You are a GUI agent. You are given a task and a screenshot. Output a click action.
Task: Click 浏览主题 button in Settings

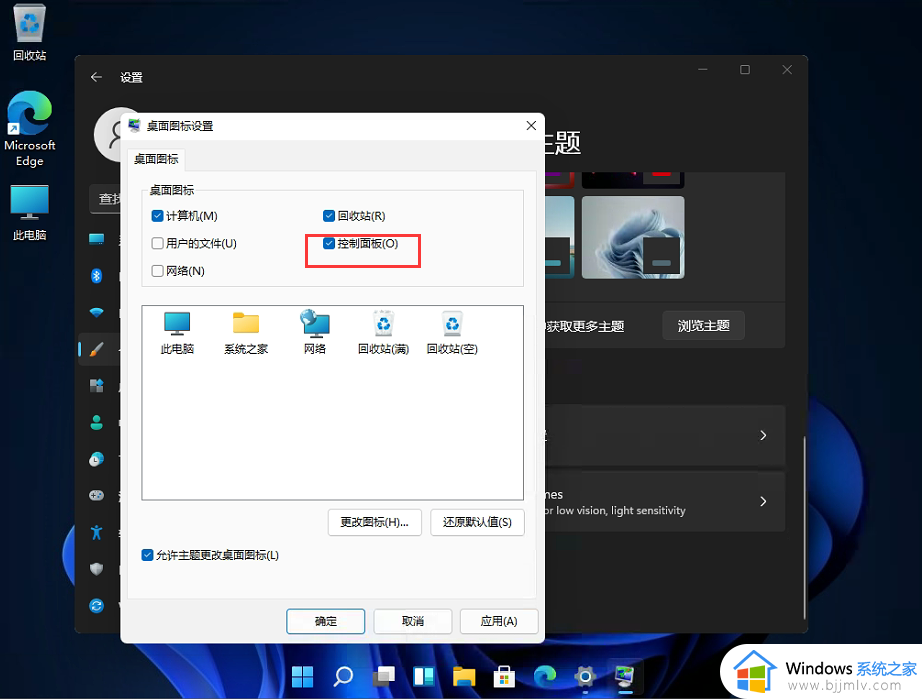click(x=703, y=326)
